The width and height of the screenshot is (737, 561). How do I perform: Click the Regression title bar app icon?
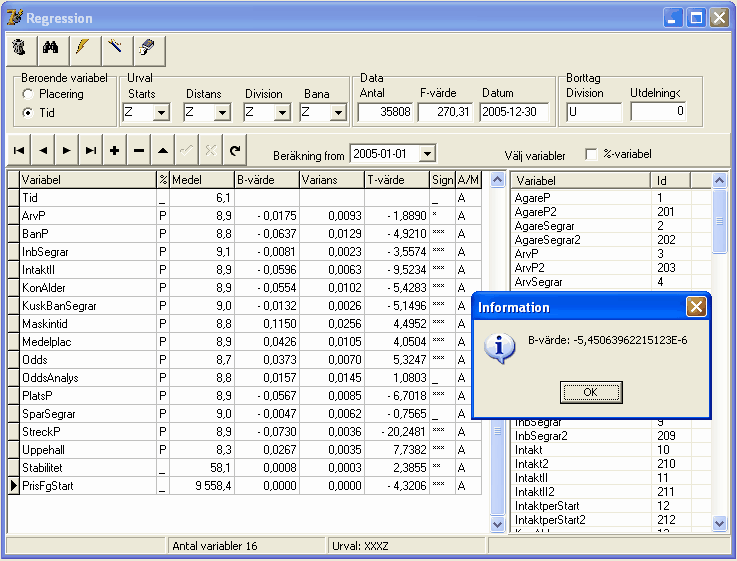click(15, 17)
